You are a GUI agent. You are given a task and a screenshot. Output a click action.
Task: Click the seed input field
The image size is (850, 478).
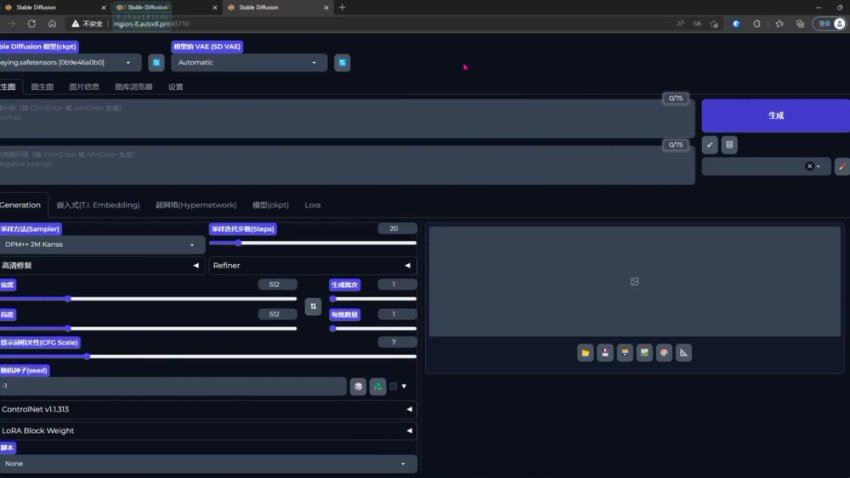(x=173, y=386)
